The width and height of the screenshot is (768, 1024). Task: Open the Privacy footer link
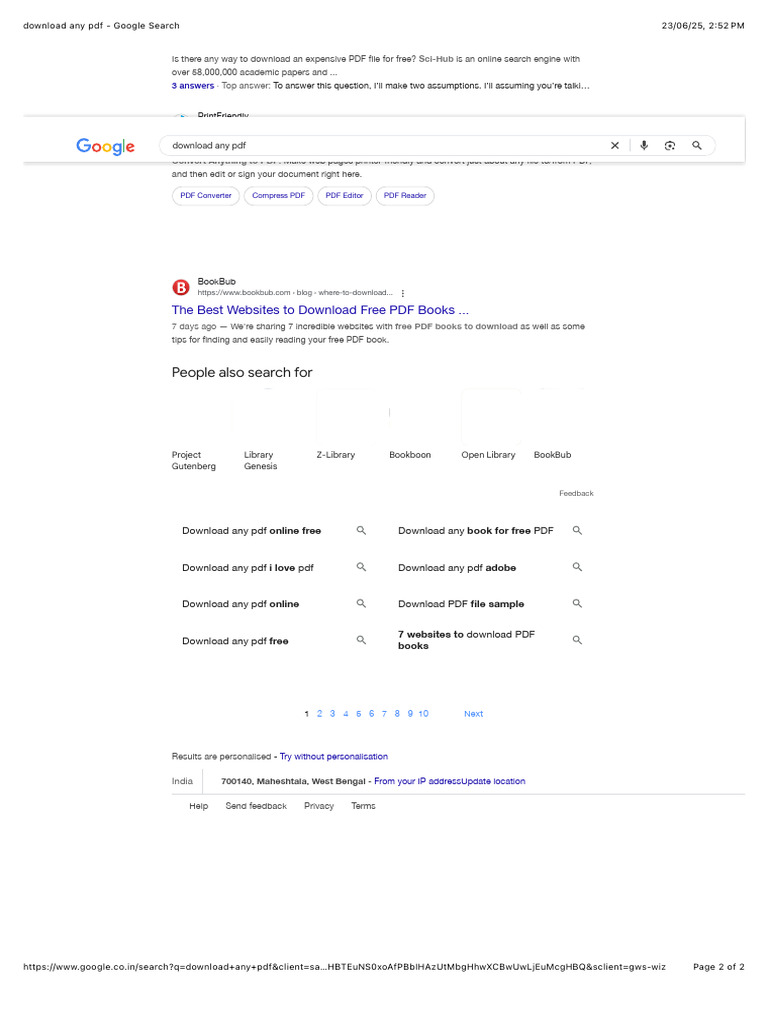point(319,806)
